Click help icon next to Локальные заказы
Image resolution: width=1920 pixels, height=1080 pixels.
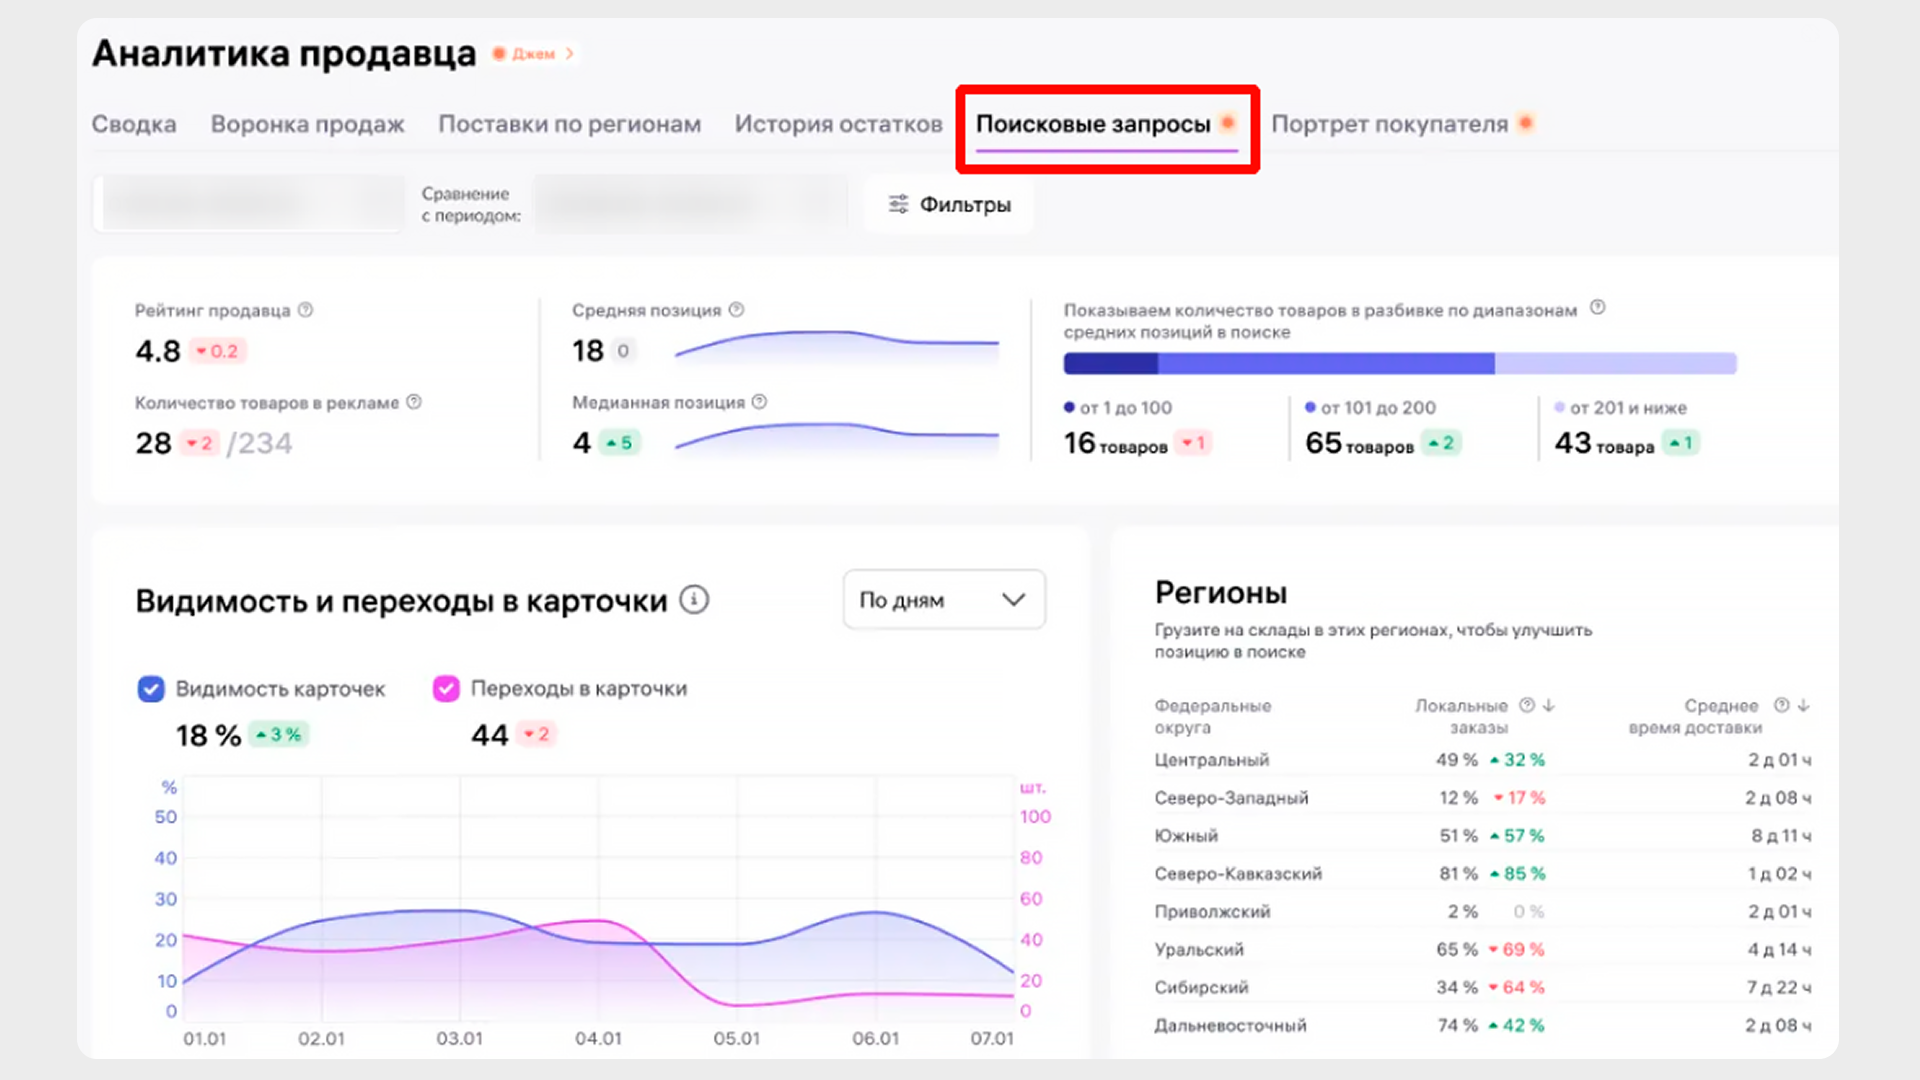[1527, 705]
